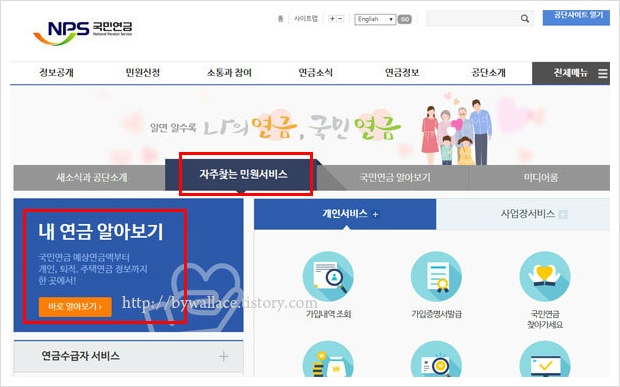Screen dimensions: 620x387
Task: Open 전체메뉴 hamburger icon
Action: [603, 73]
